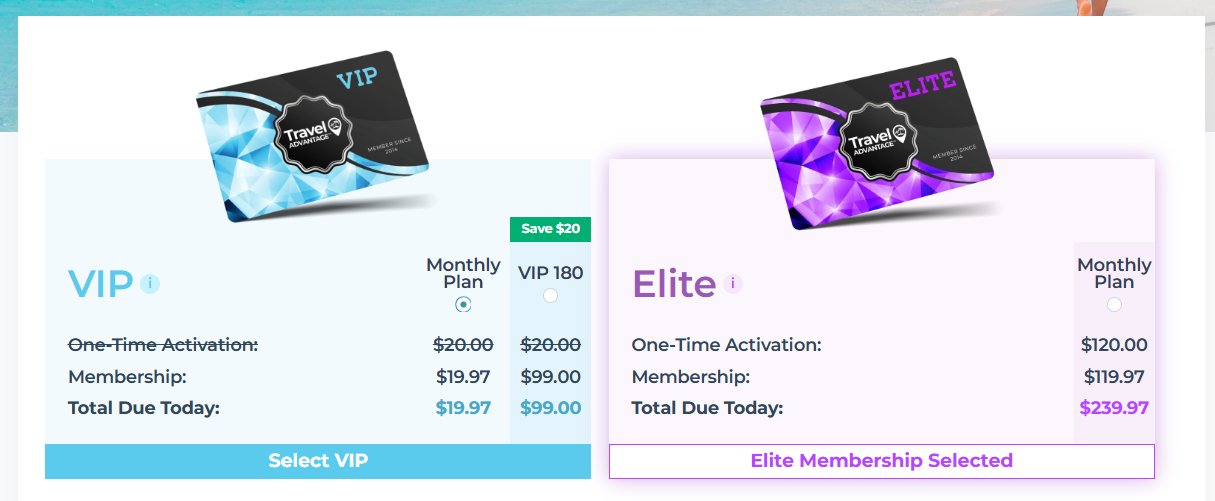Click the VIP total $19.97 price

[463, 408]
